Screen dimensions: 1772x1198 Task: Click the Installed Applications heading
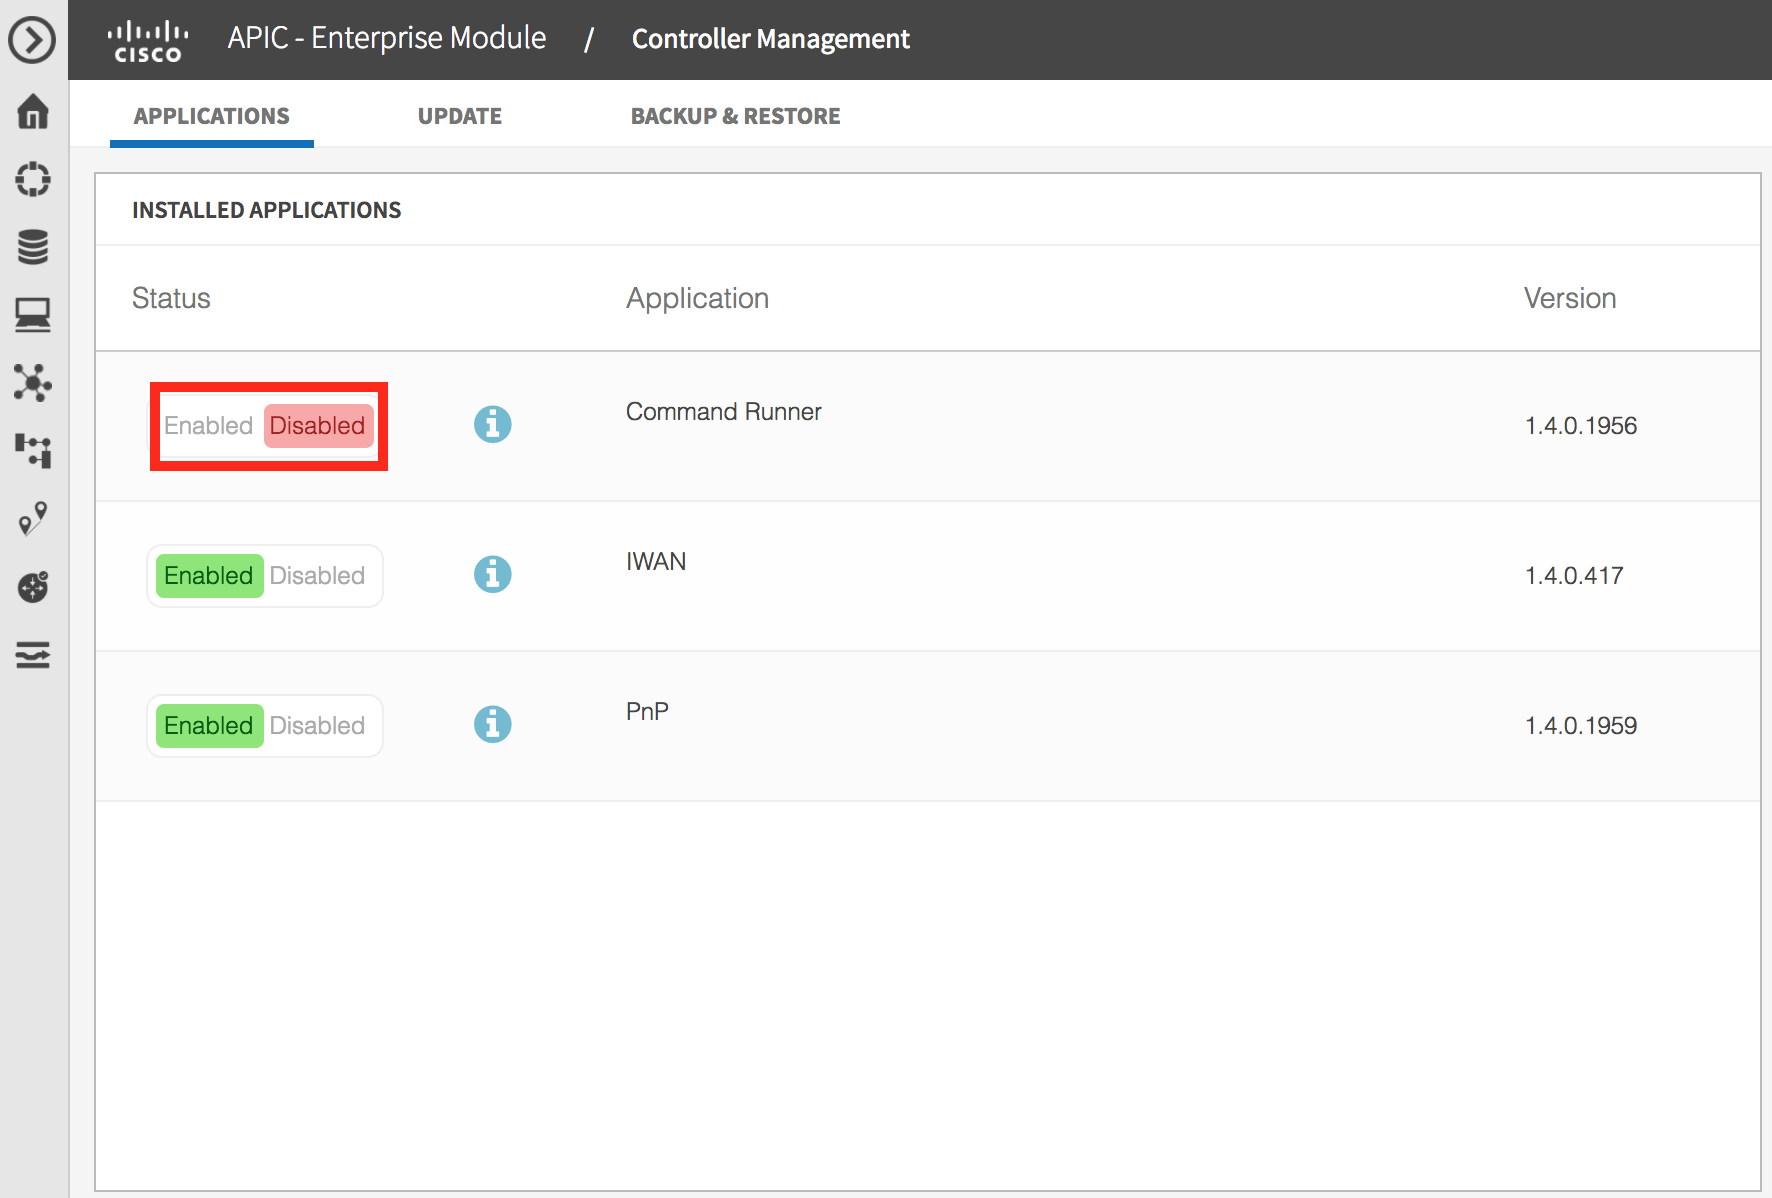(266, 210)
